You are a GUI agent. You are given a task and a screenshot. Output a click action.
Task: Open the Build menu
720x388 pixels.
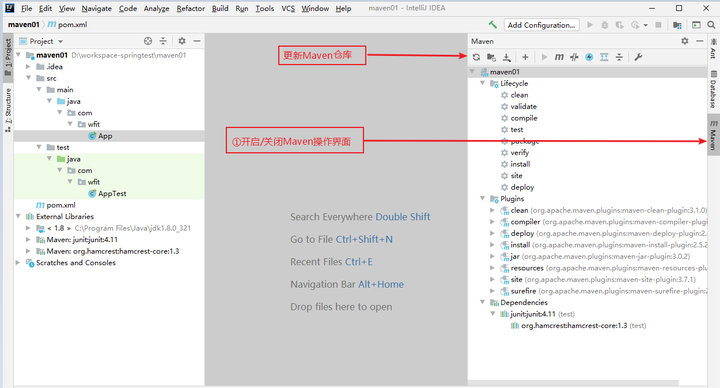[x=220, y=8]
